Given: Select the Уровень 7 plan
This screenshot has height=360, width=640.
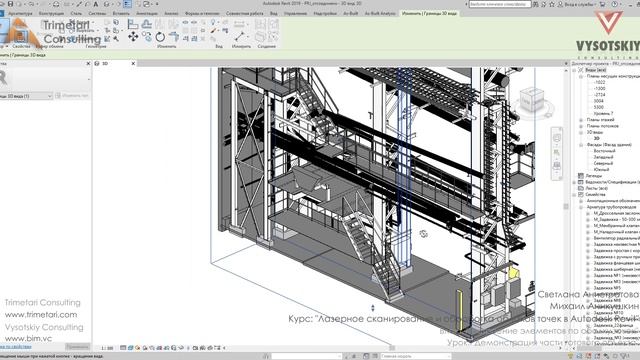Looking at the screenshot, I should click(x=603, y=113).
